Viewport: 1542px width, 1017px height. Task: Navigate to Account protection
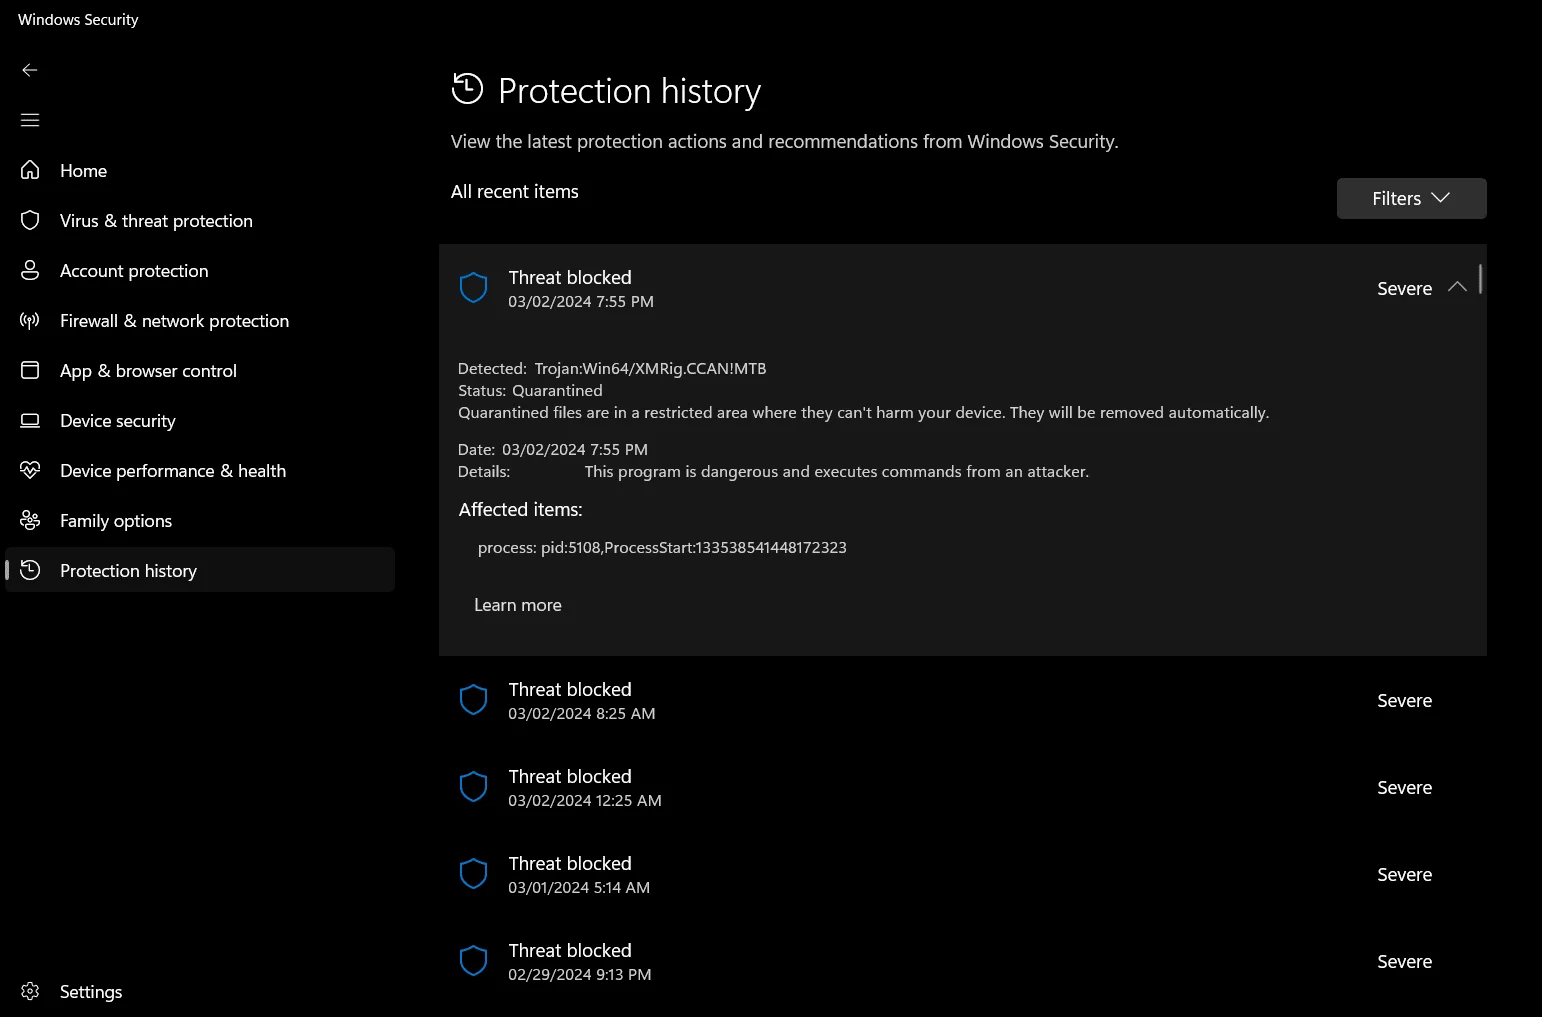click(200, 270)
